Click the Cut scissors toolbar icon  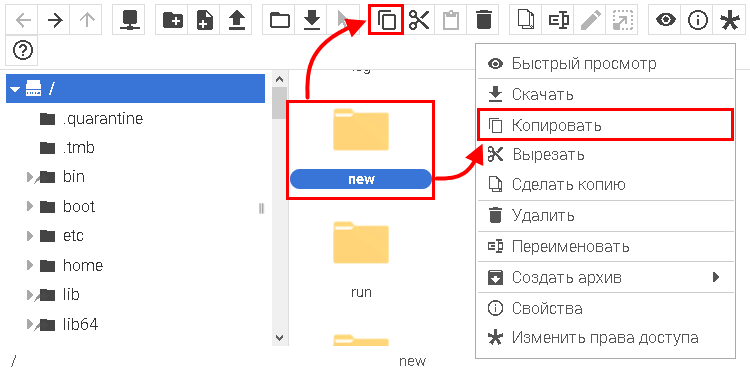(419, 20)
